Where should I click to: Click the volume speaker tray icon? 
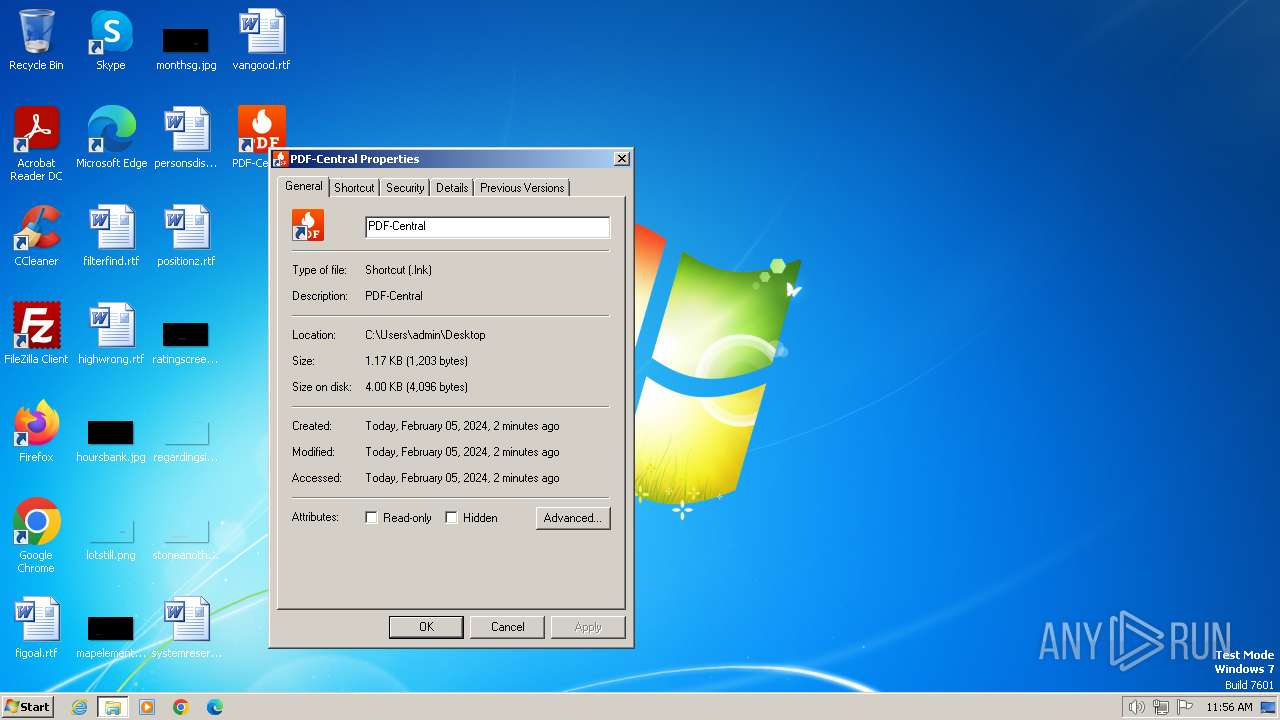[x=1136, y=707]
